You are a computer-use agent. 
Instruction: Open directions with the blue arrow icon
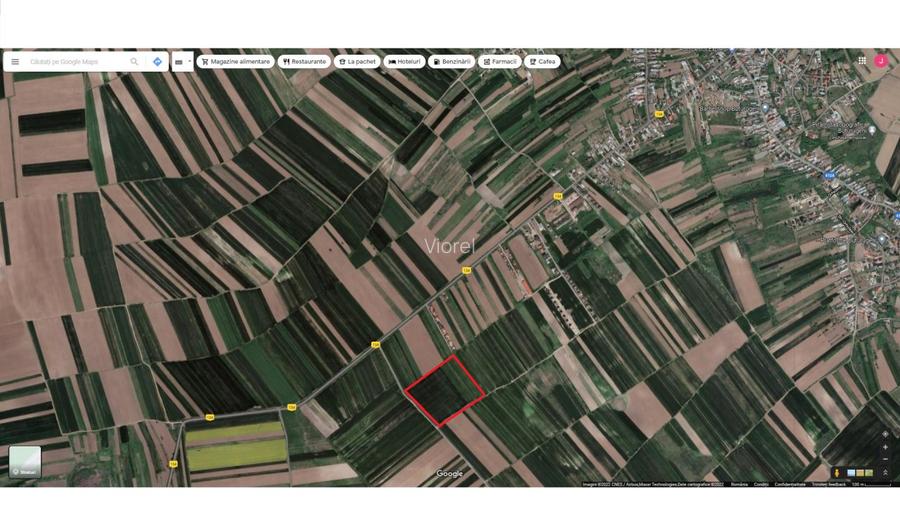pyautogui.click(x=157, y=61)
